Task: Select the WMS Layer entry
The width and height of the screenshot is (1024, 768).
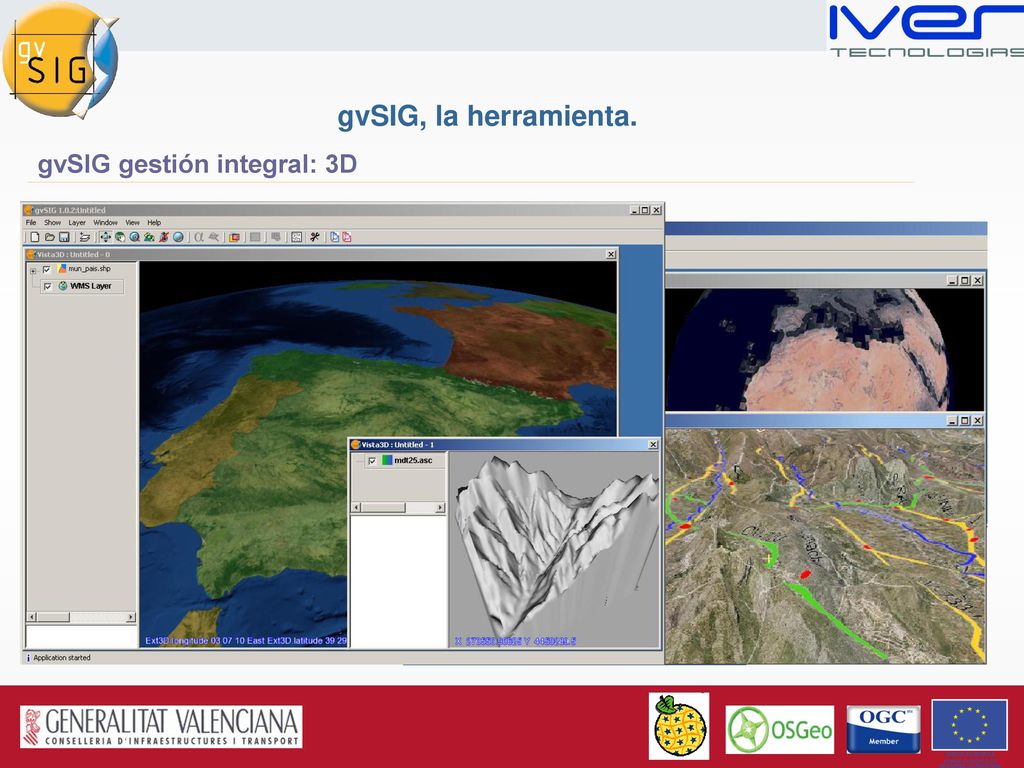Action: [82, 286]
